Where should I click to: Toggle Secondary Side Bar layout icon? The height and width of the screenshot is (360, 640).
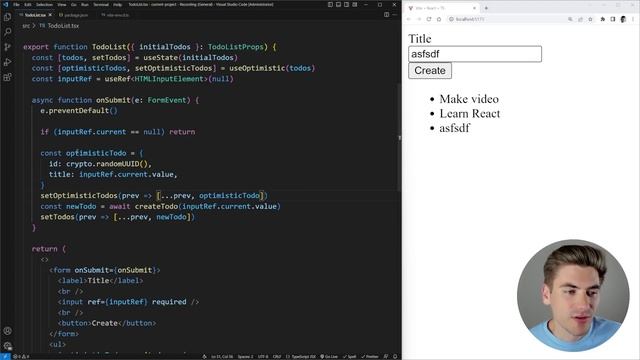point(346,4)
